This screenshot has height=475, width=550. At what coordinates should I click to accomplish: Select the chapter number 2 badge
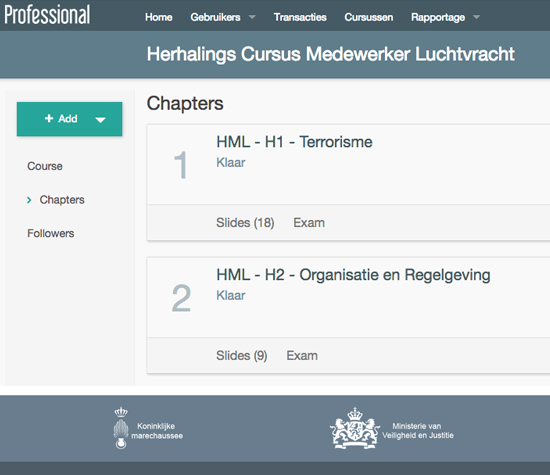(181, 298)
